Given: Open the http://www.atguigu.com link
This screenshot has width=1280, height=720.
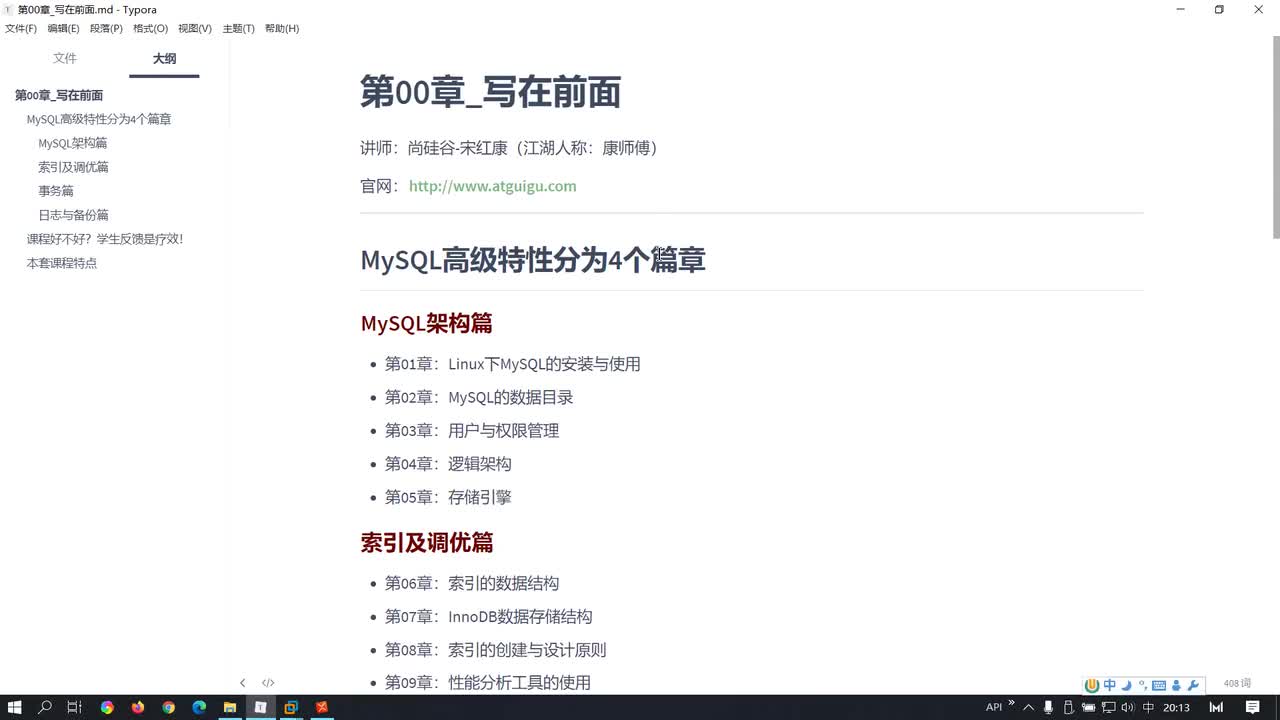Looking at the screenshot, I should click(493, 186).
